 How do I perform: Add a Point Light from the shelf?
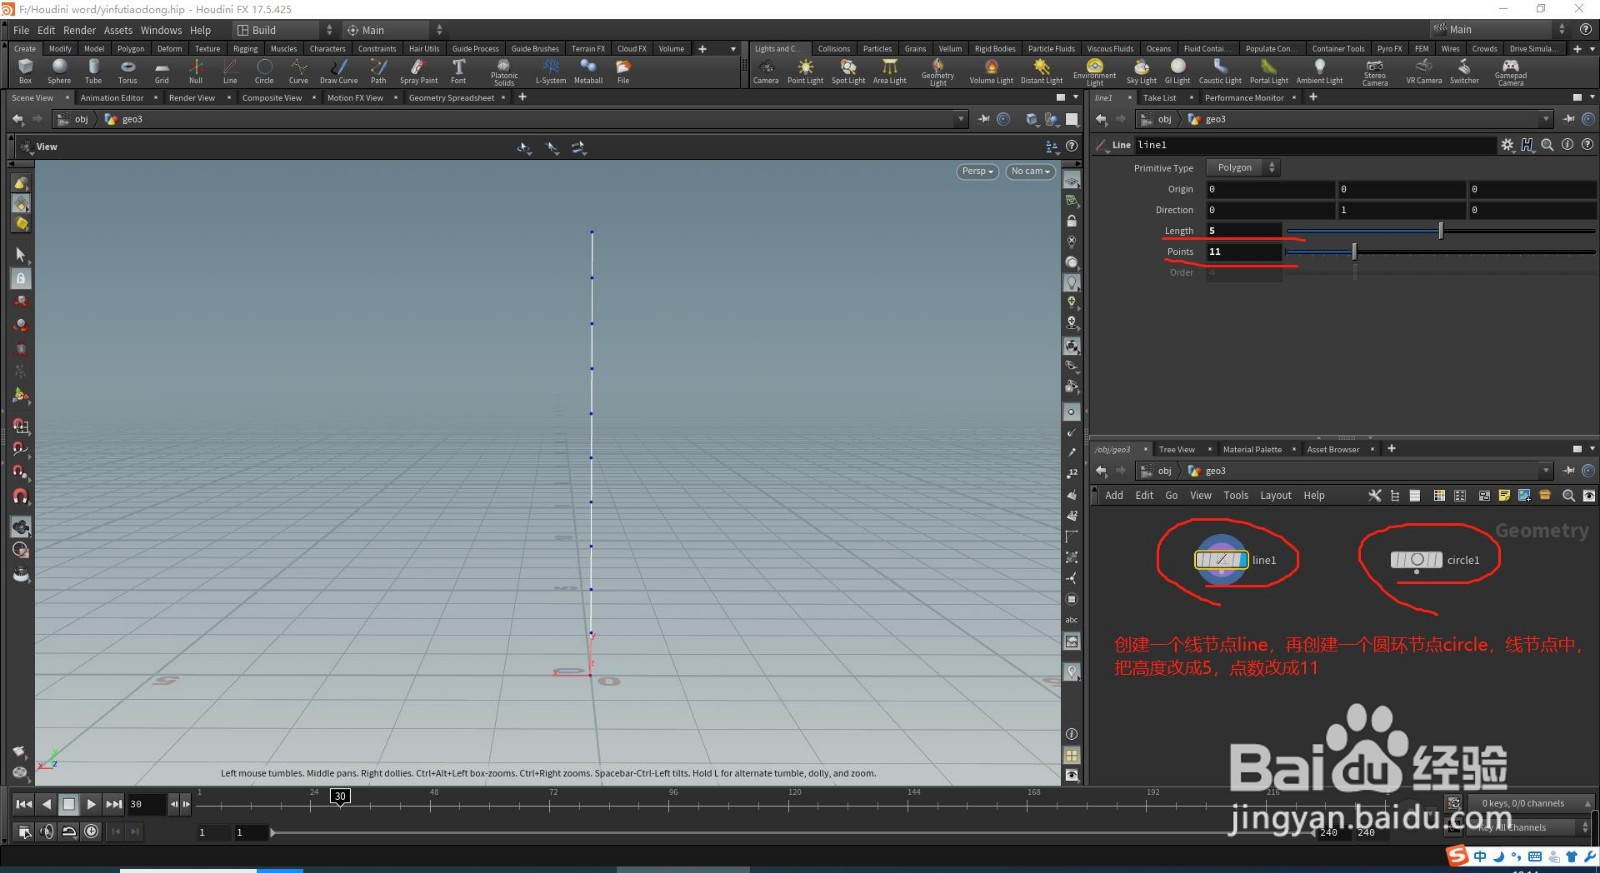(x=805, y=71)
